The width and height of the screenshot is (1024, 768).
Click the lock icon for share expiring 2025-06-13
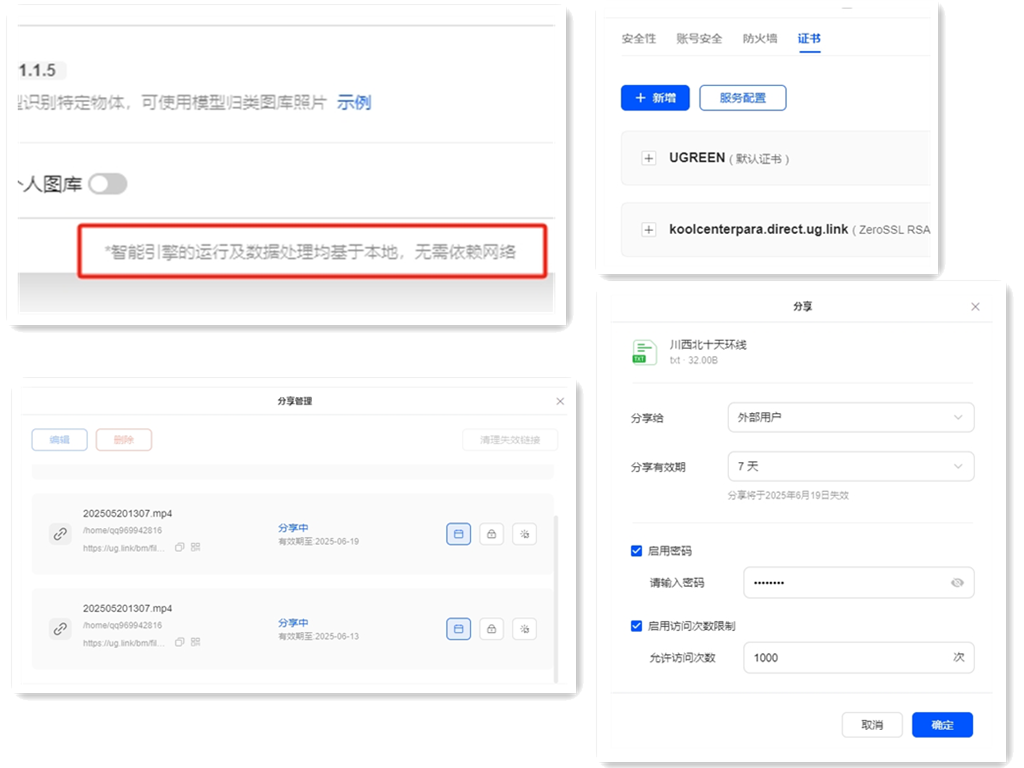pos(491,629)
